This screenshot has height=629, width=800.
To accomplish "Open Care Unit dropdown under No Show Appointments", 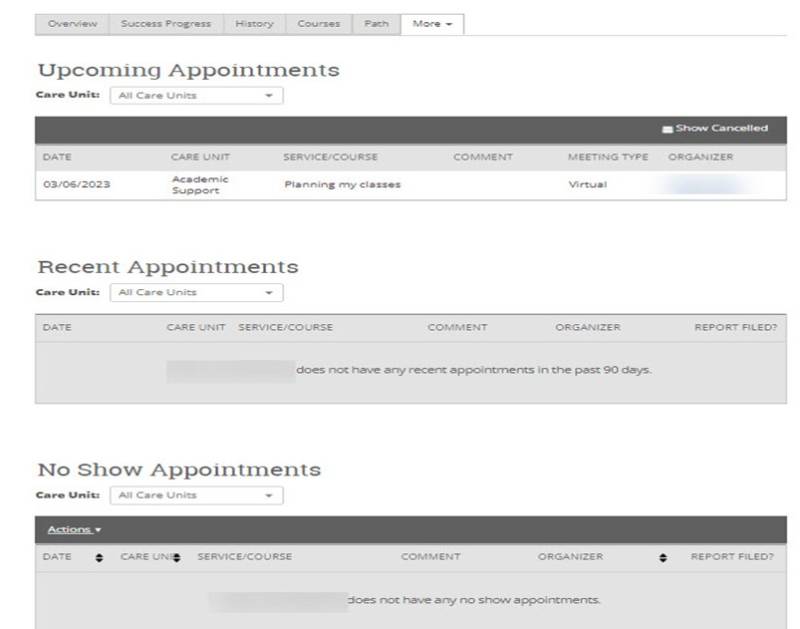I will 196,495.
